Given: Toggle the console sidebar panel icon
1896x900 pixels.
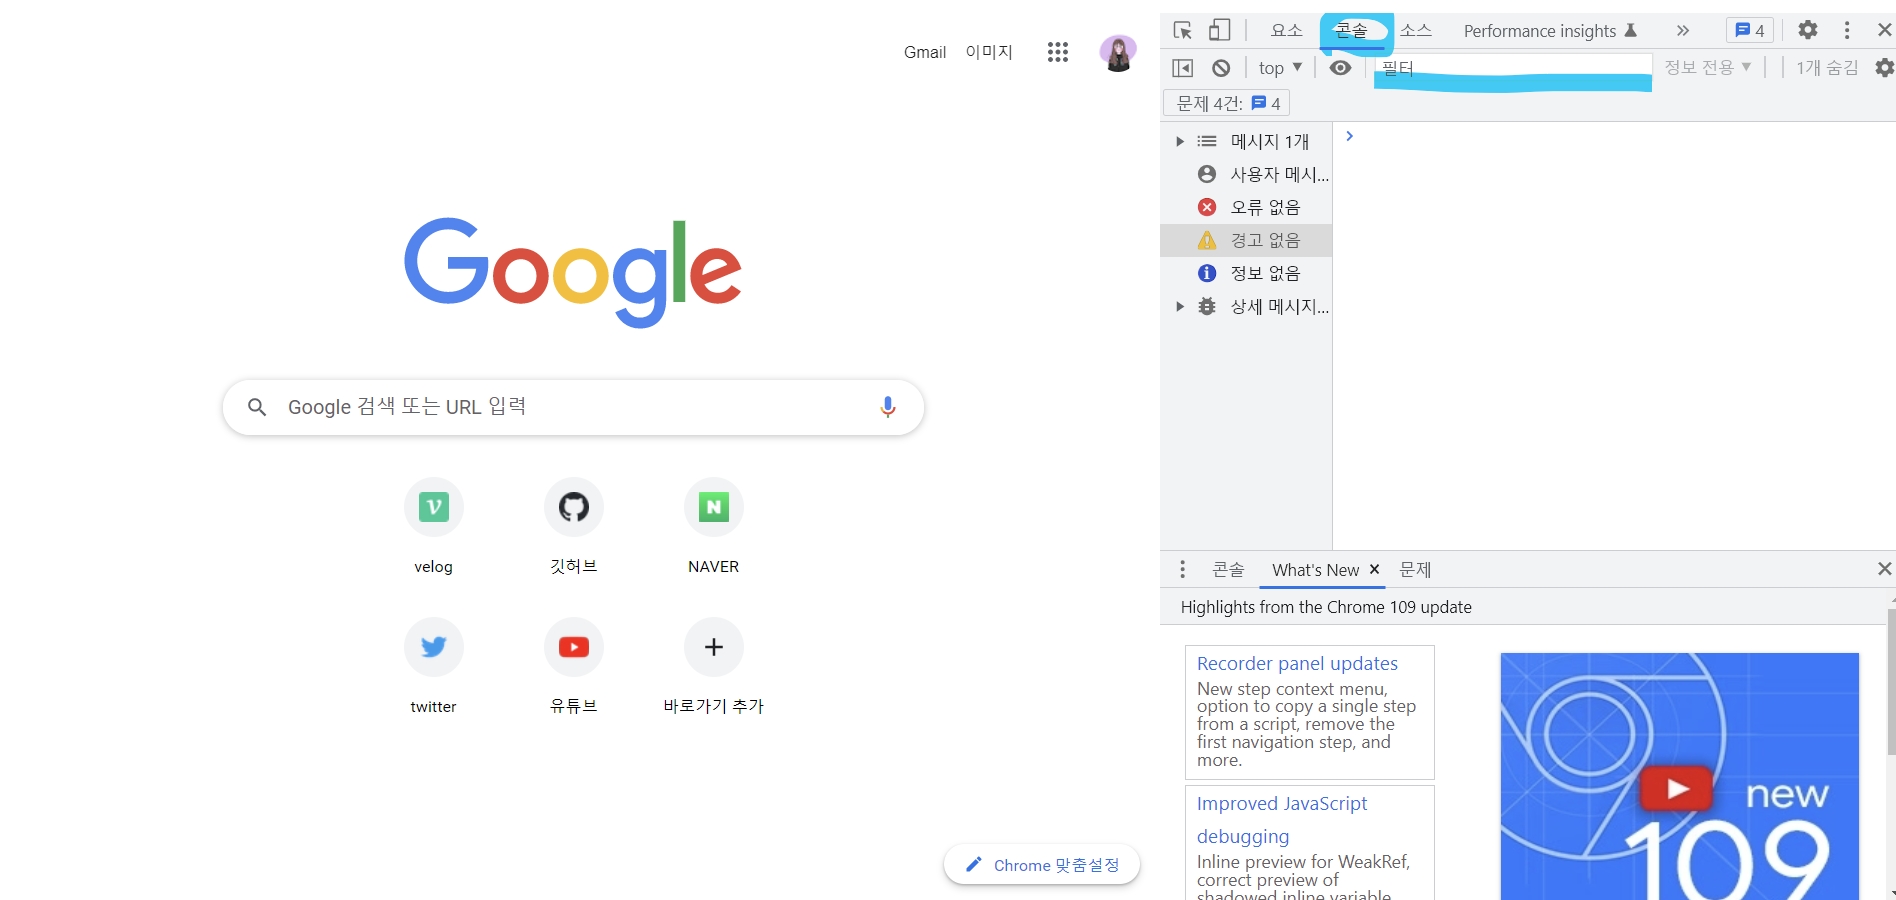Looking at the screenshot, I should tap(1182, 68).
